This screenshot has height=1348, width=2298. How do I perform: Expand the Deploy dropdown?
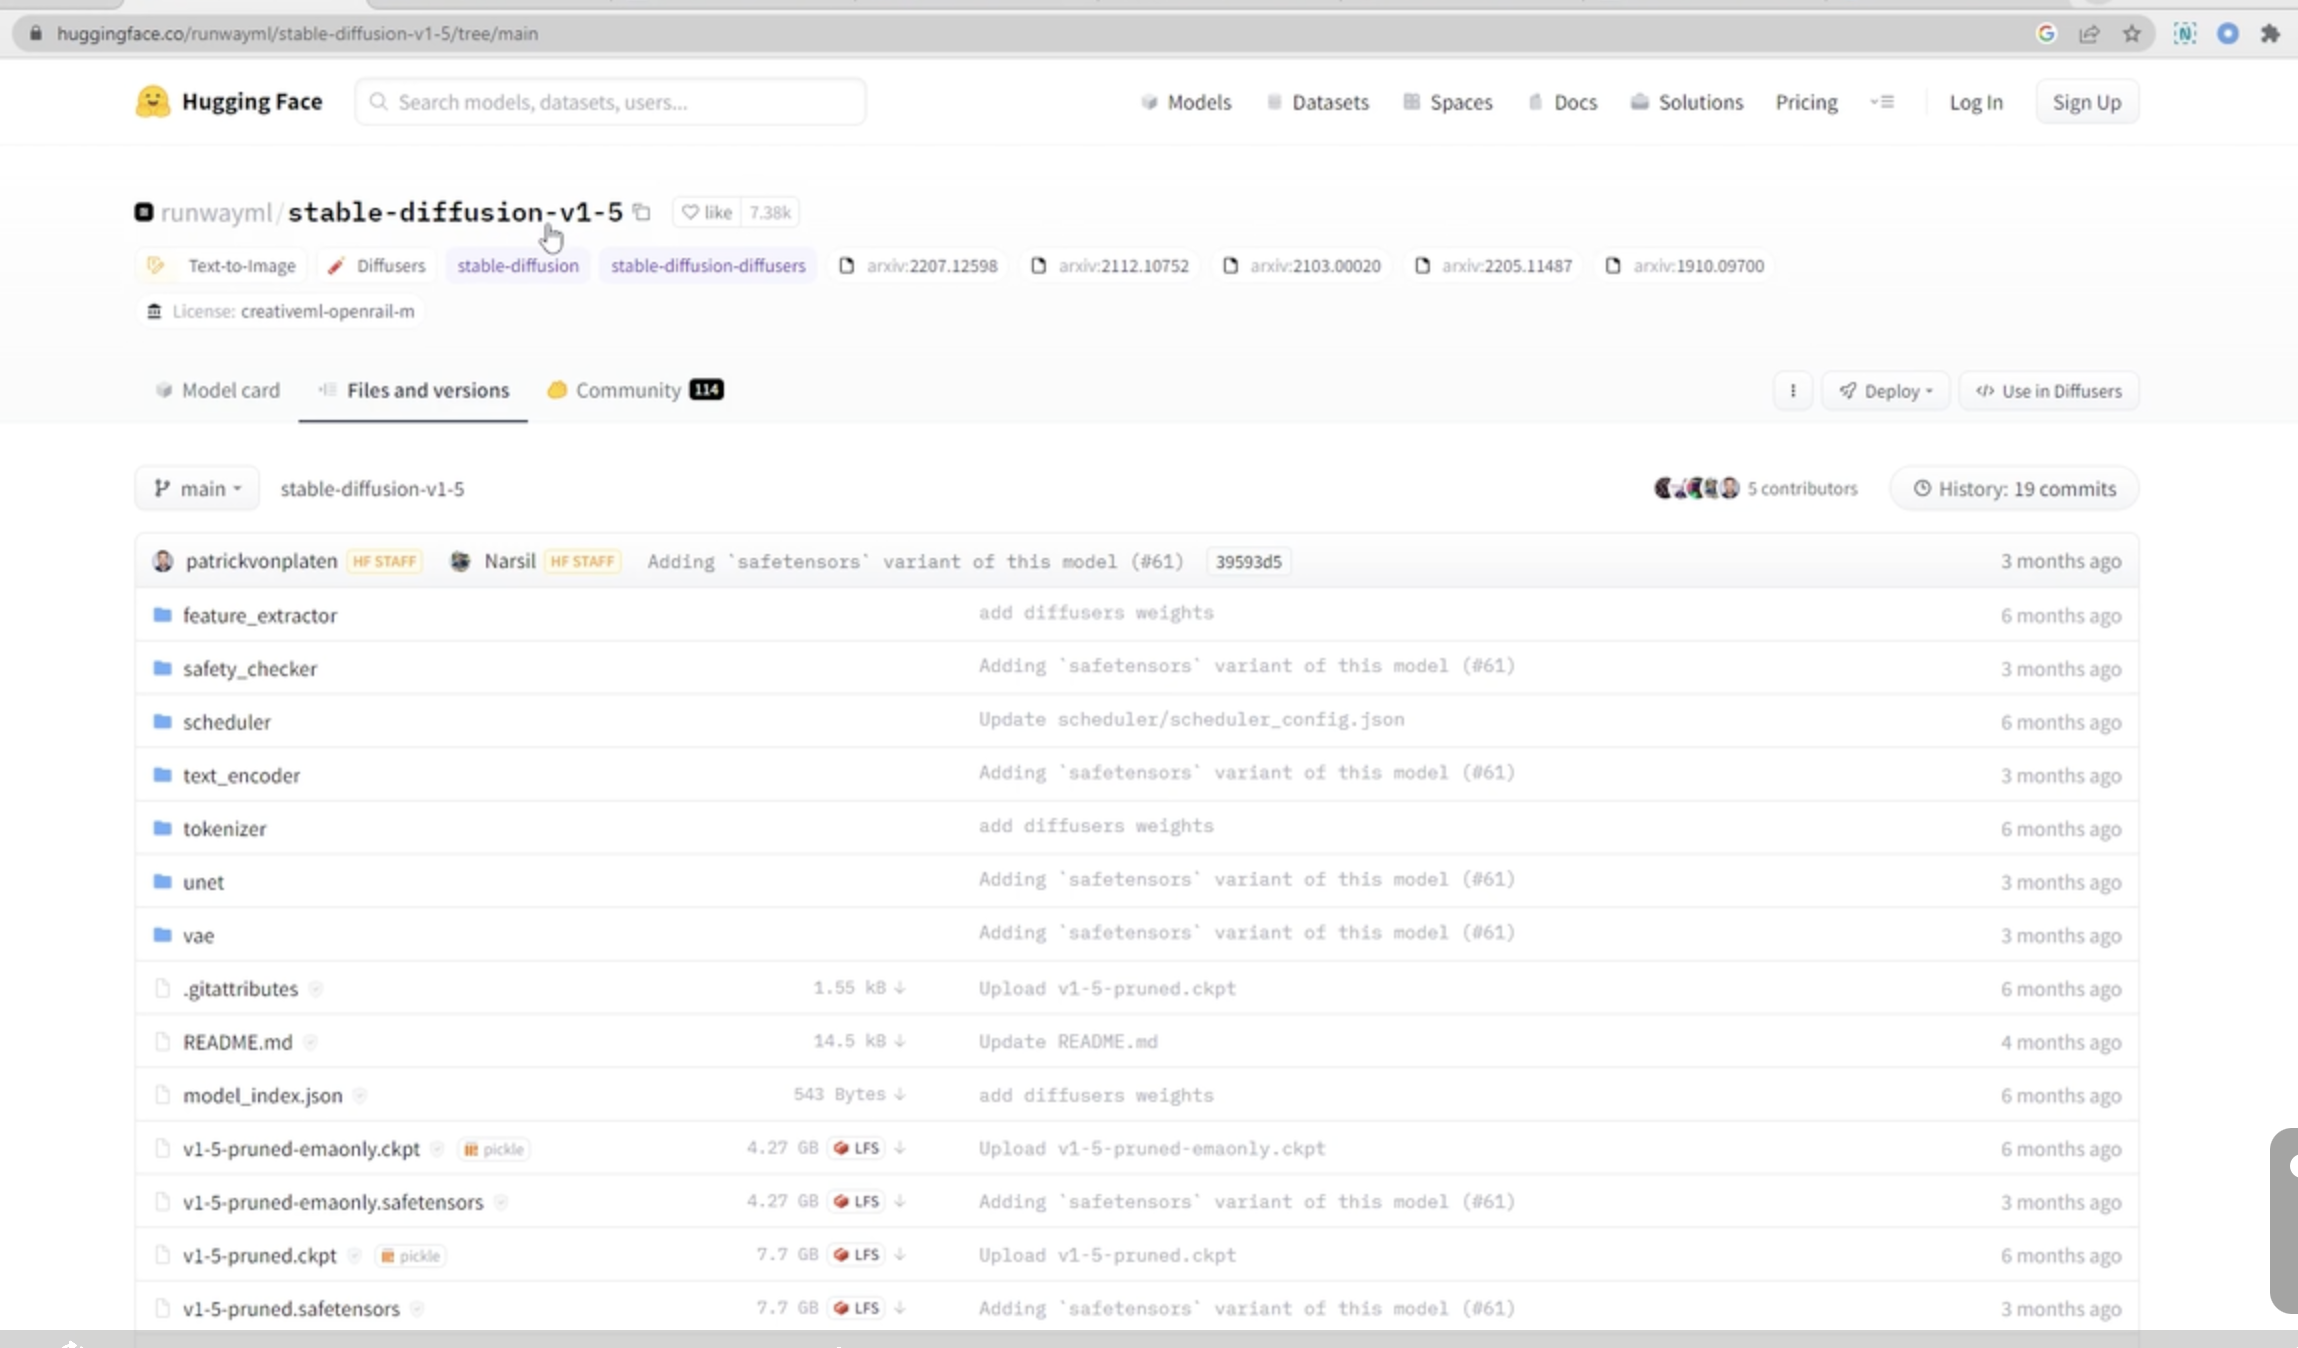[x=1885, y=391]
